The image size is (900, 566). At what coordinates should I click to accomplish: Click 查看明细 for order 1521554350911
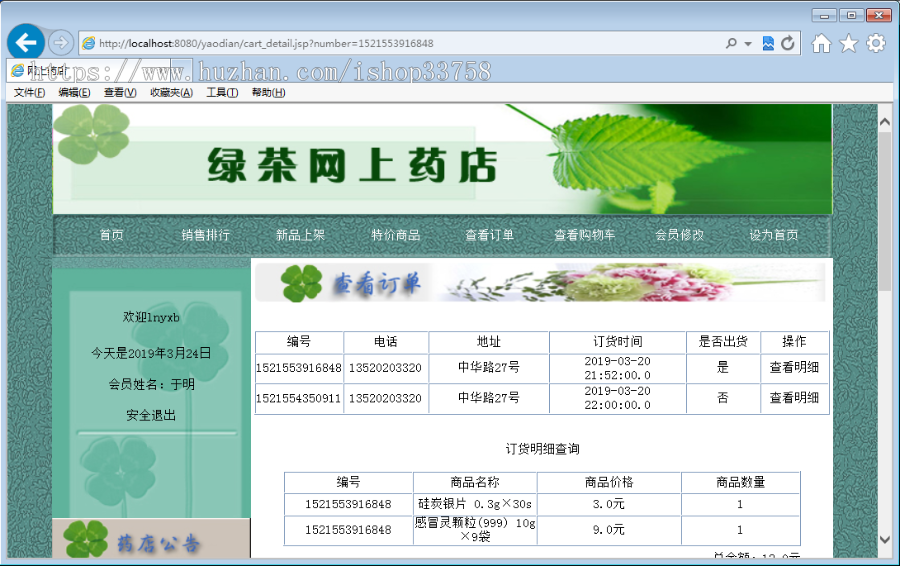794,397
